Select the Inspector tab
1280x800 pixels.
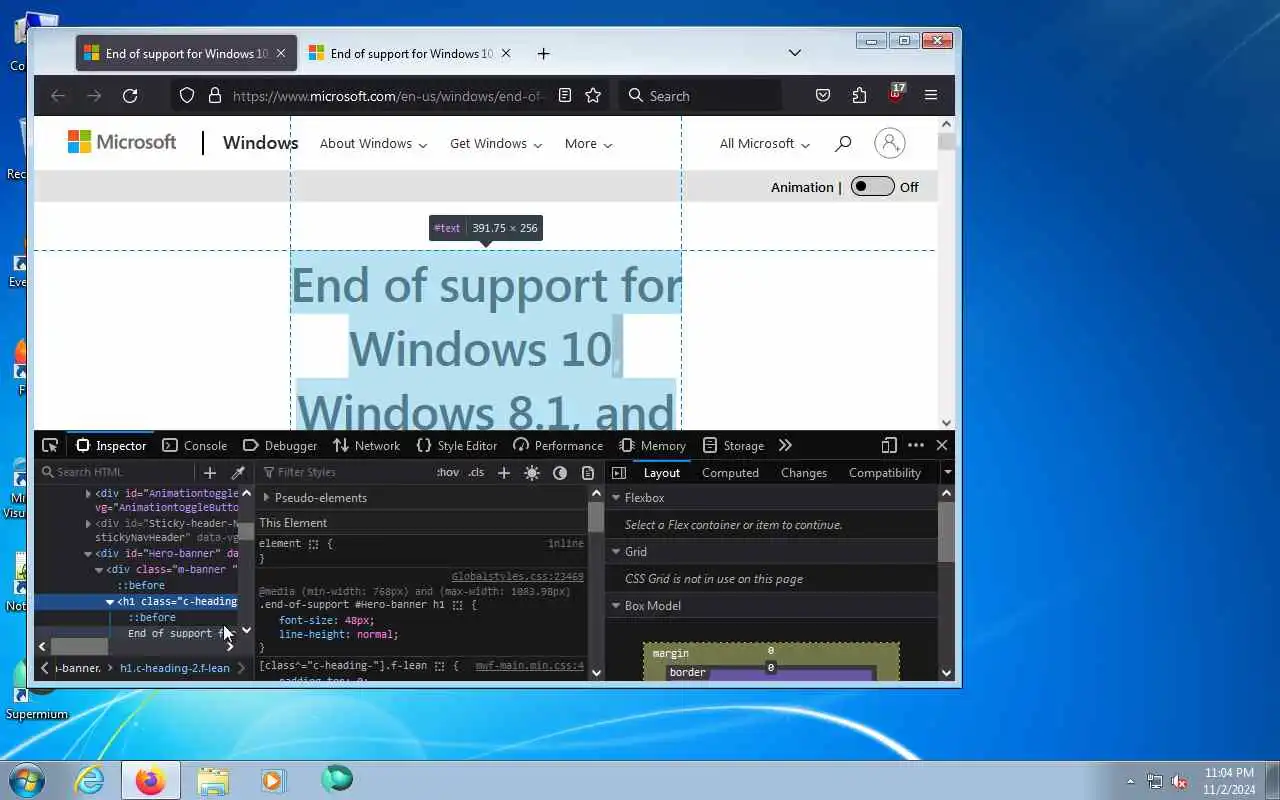[x=112, y=446]
